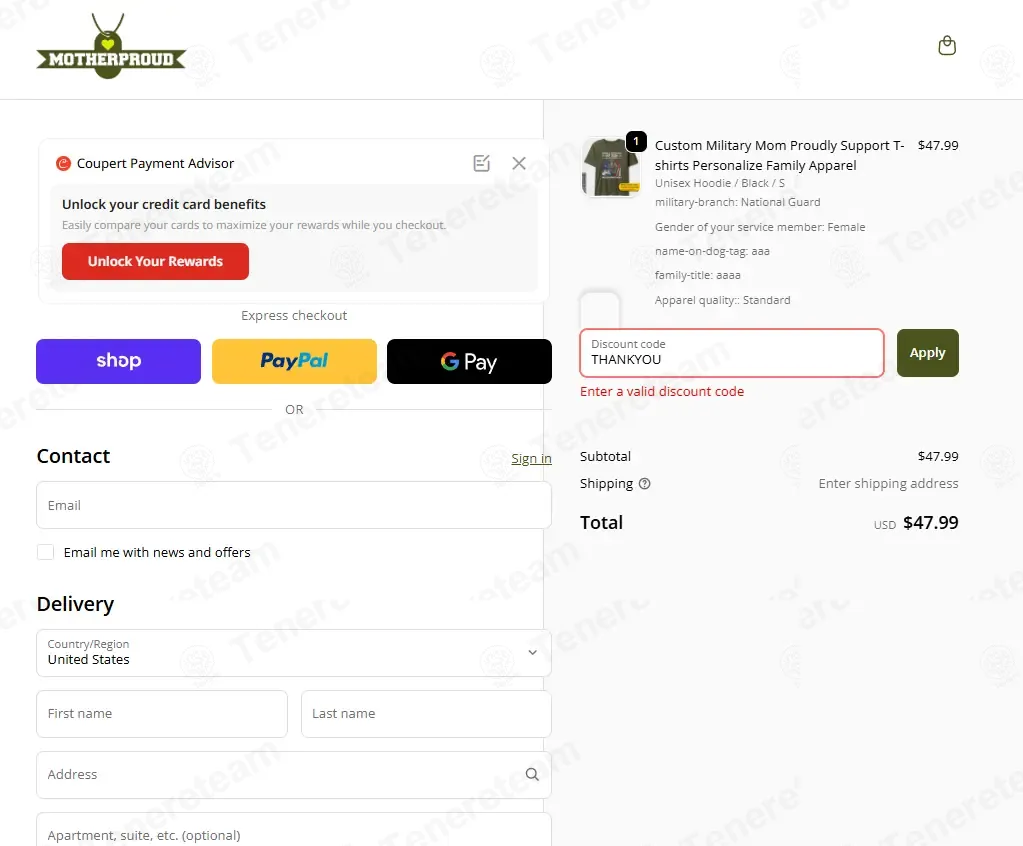Click the Last name field
This screenshot has width=1023, height=846.
tap(426, 714)
